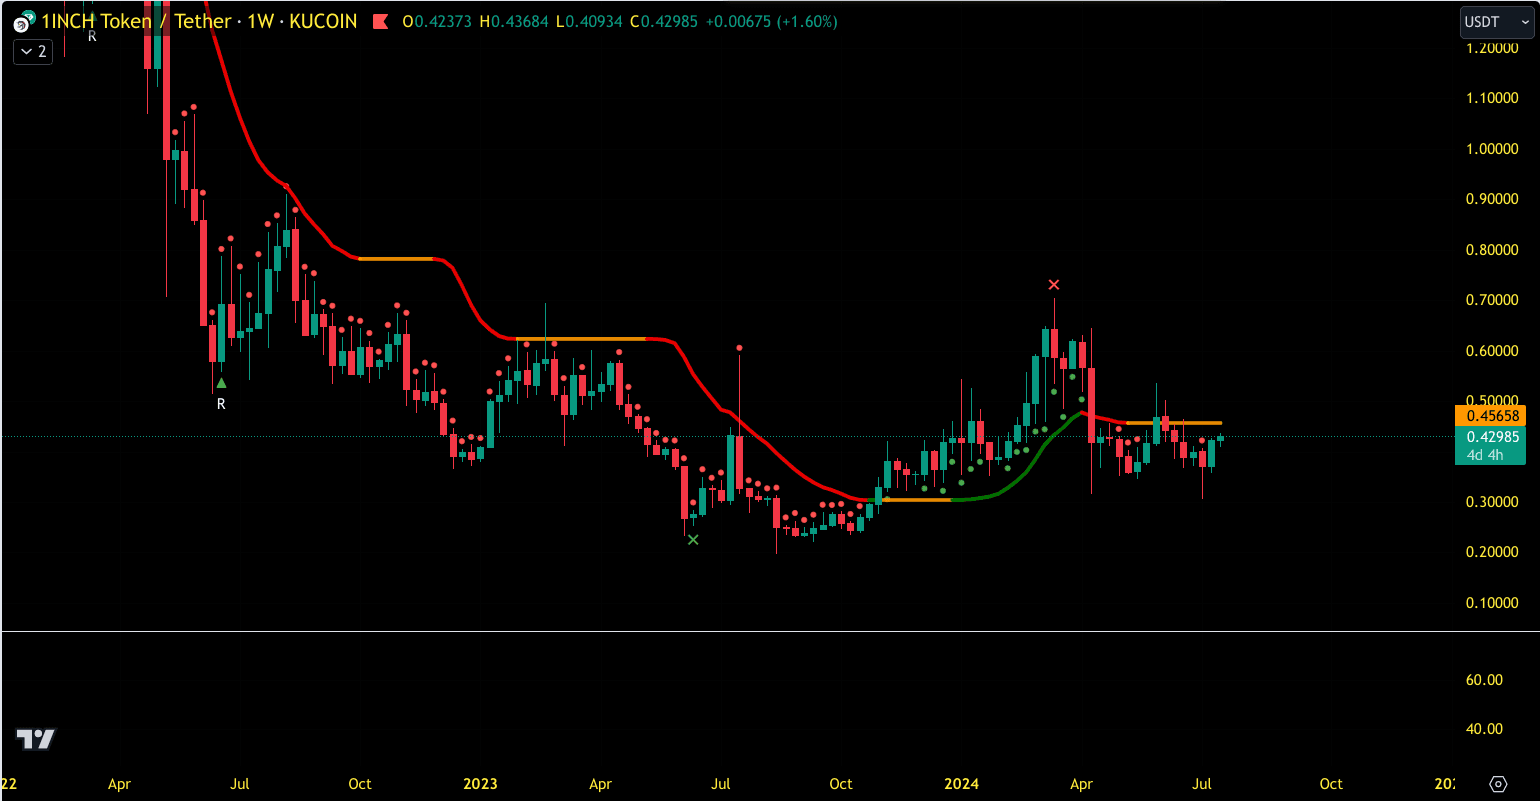The width and height of the screenshot is (1540, 801).
Task: Click the open value O0.42373
Action: coord(438,22)
